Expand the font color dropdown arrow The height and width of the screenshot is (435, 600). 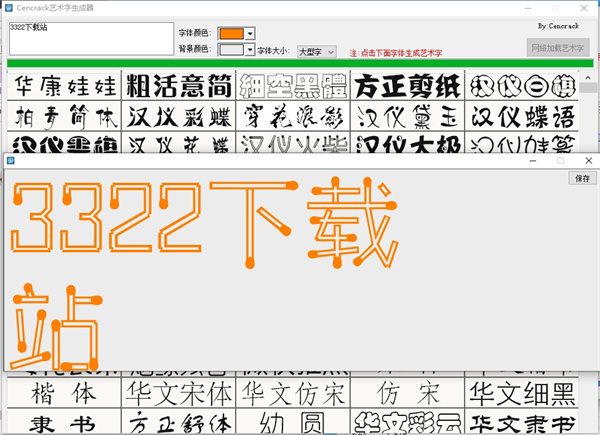coord(250,33)
